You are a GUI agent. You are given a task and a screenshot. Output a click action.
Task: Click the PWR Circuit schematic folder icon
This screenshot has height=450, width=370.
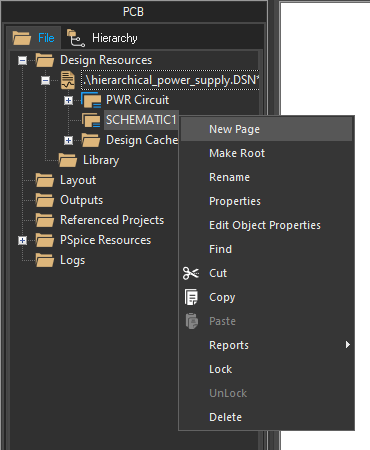pos(91,100)
